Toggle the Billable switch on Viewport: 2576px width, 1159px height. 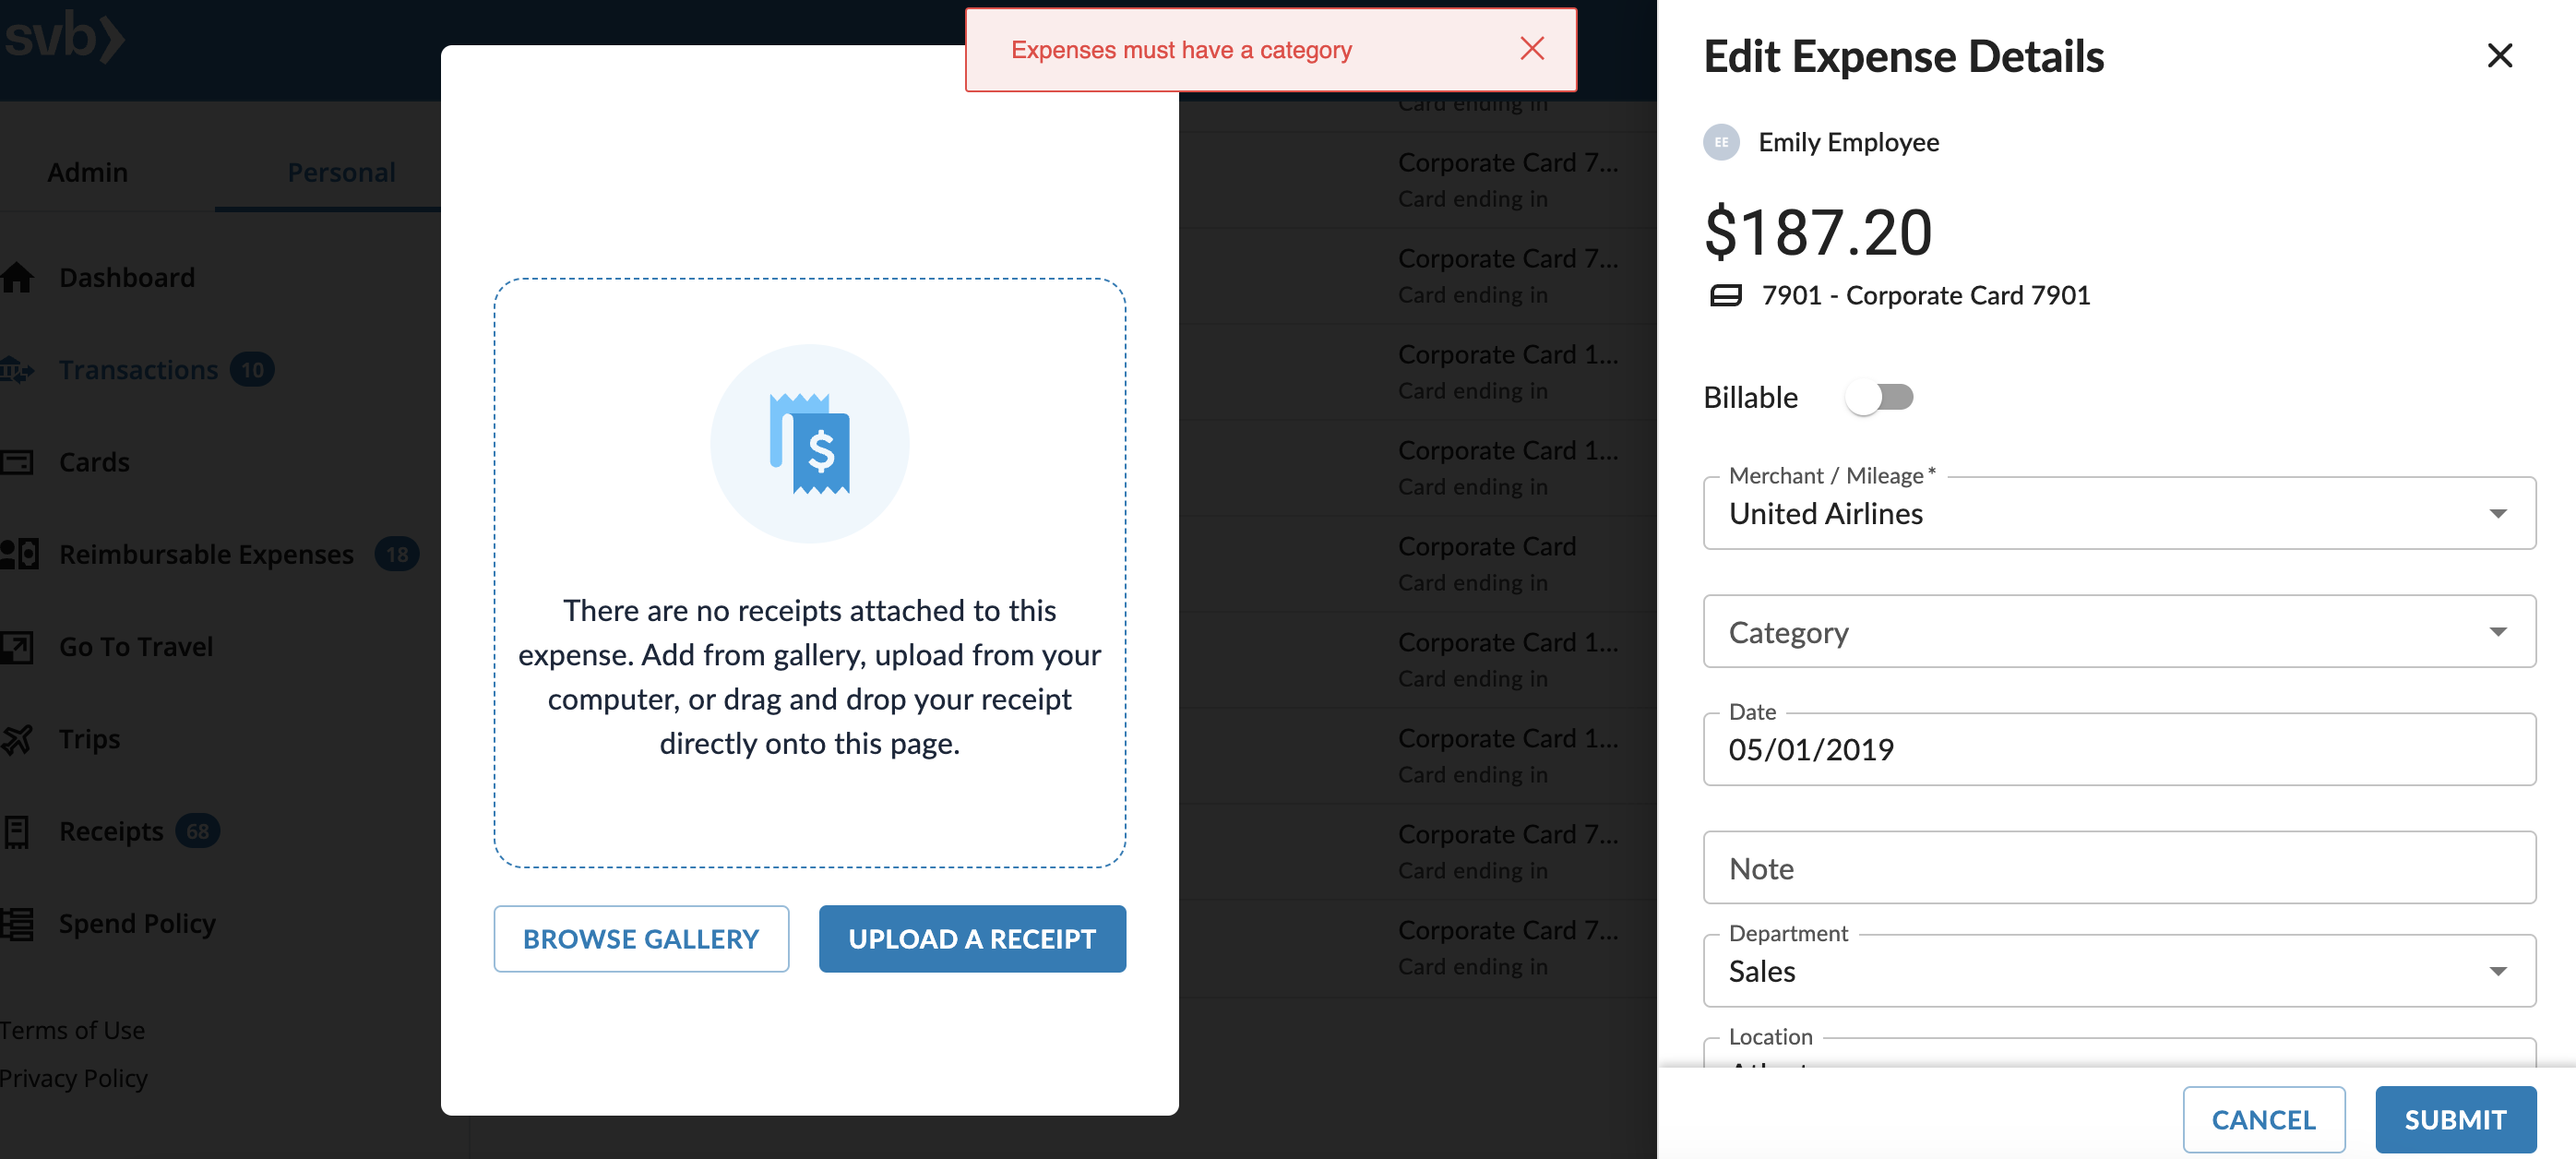click(x=1879, y=397)
